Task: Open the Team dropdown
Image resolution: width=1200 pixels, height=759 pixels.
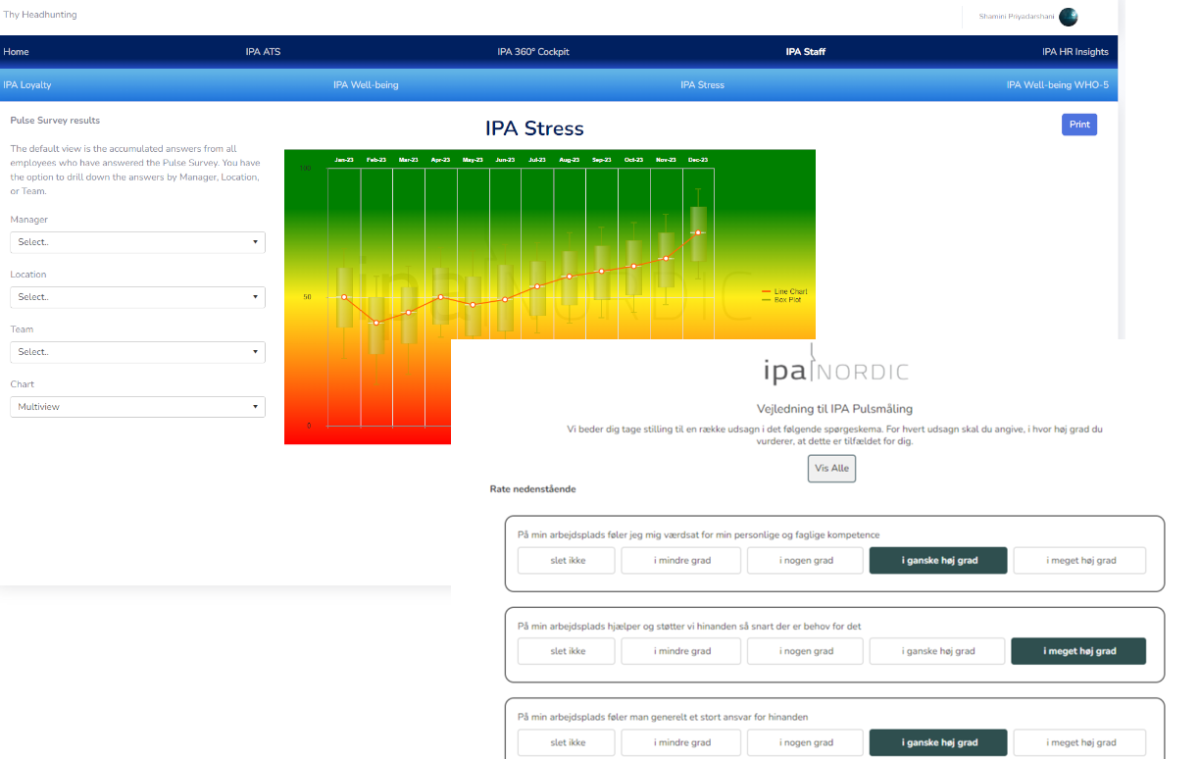Action: [138, 352]
